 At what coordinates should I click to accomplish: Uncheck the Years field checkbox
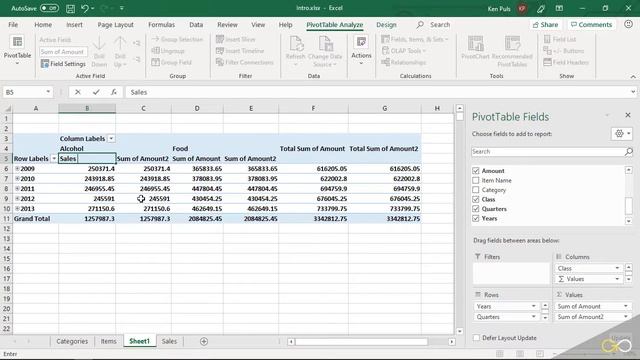click(x=476, y=218)
